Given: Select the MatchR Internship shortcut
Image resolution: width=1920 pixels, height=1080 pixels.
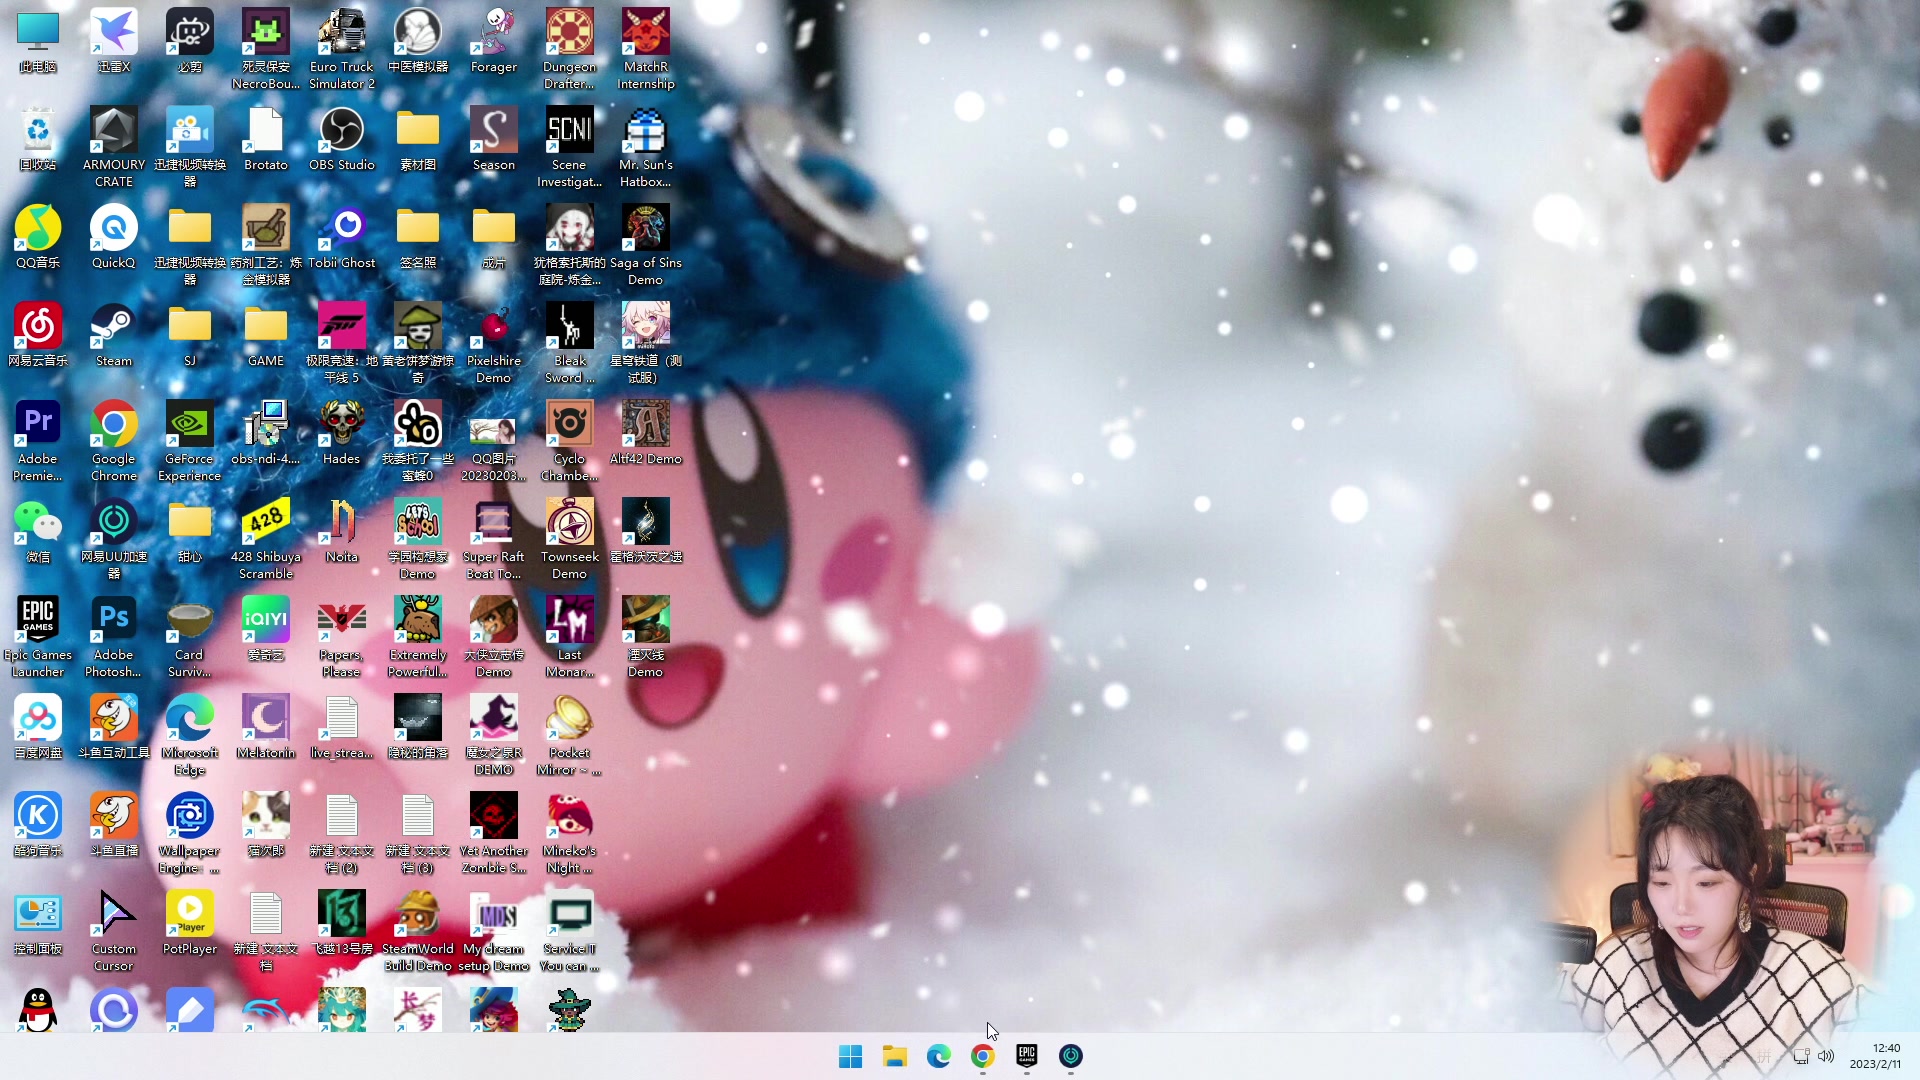Looking at the screenshot, I should click(646, 50).
